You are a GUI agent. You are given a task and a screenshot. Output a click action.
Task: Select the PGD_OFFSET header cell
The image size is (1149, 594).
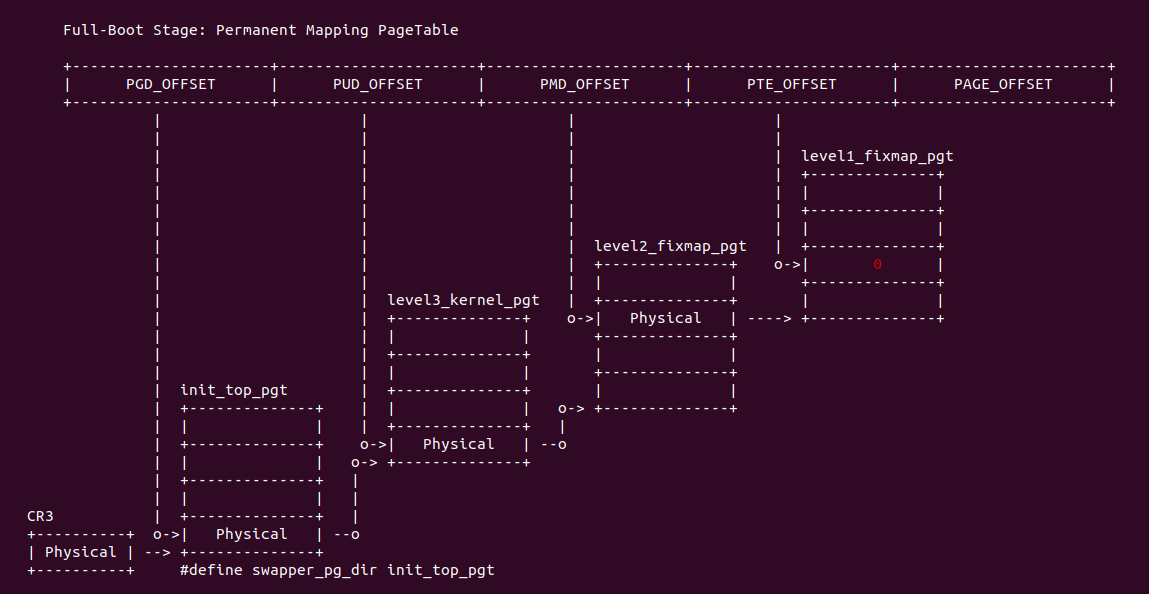170,84
